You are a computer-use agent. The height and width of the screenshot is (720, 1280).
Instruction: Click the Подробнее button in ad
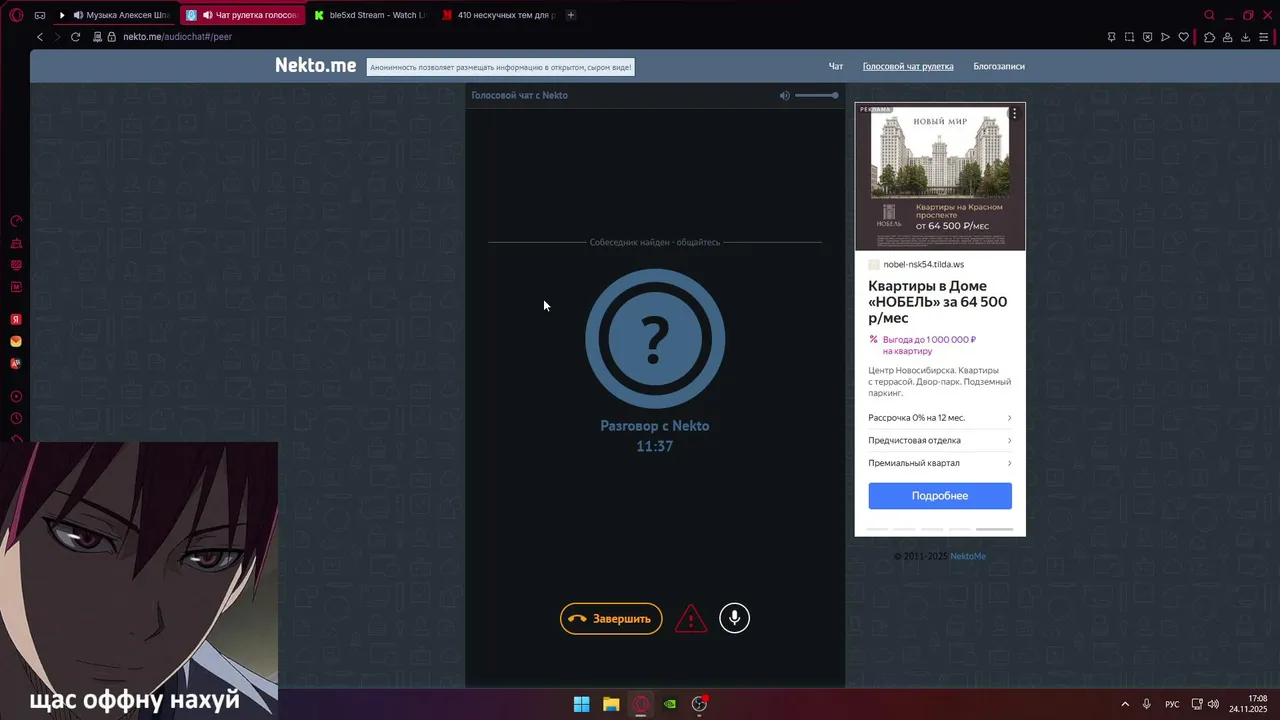tap(940, 496)
